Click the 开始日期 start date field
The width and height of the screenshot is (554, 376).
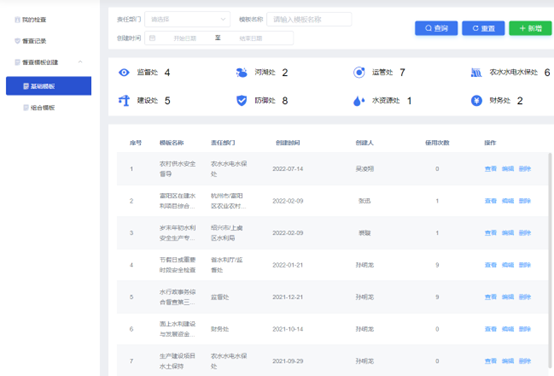pos(185,38)
